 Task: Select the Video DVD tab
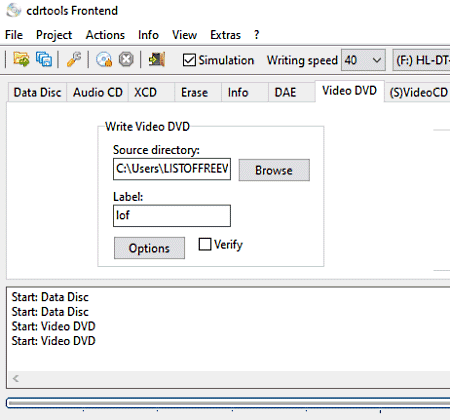click(x=349, y=91)
